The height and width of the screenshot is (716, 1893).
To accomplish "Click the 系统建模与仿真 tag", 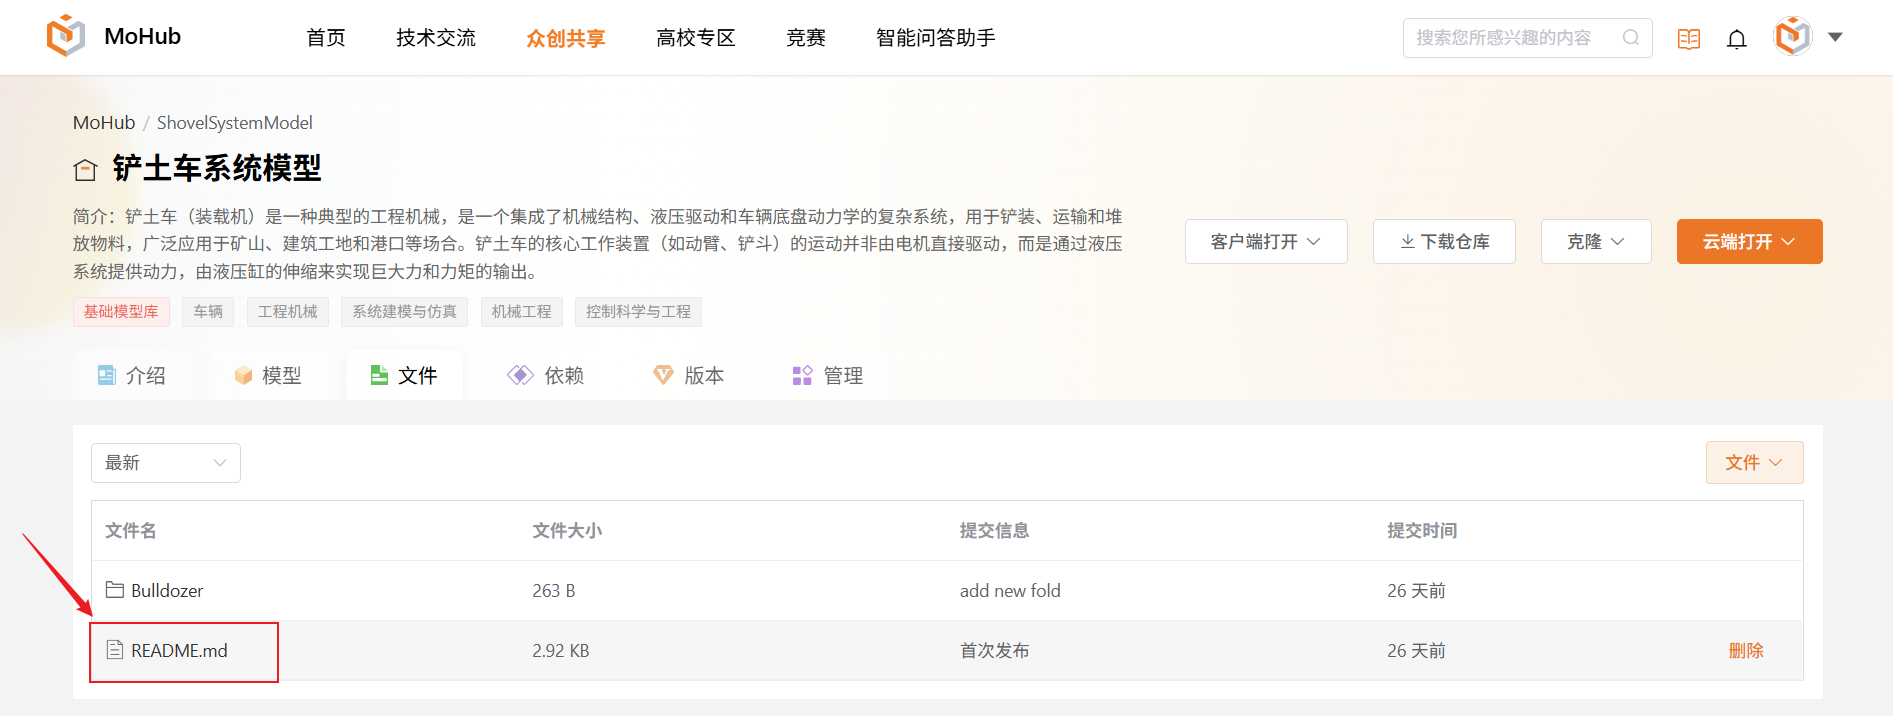I will (405, 312).
